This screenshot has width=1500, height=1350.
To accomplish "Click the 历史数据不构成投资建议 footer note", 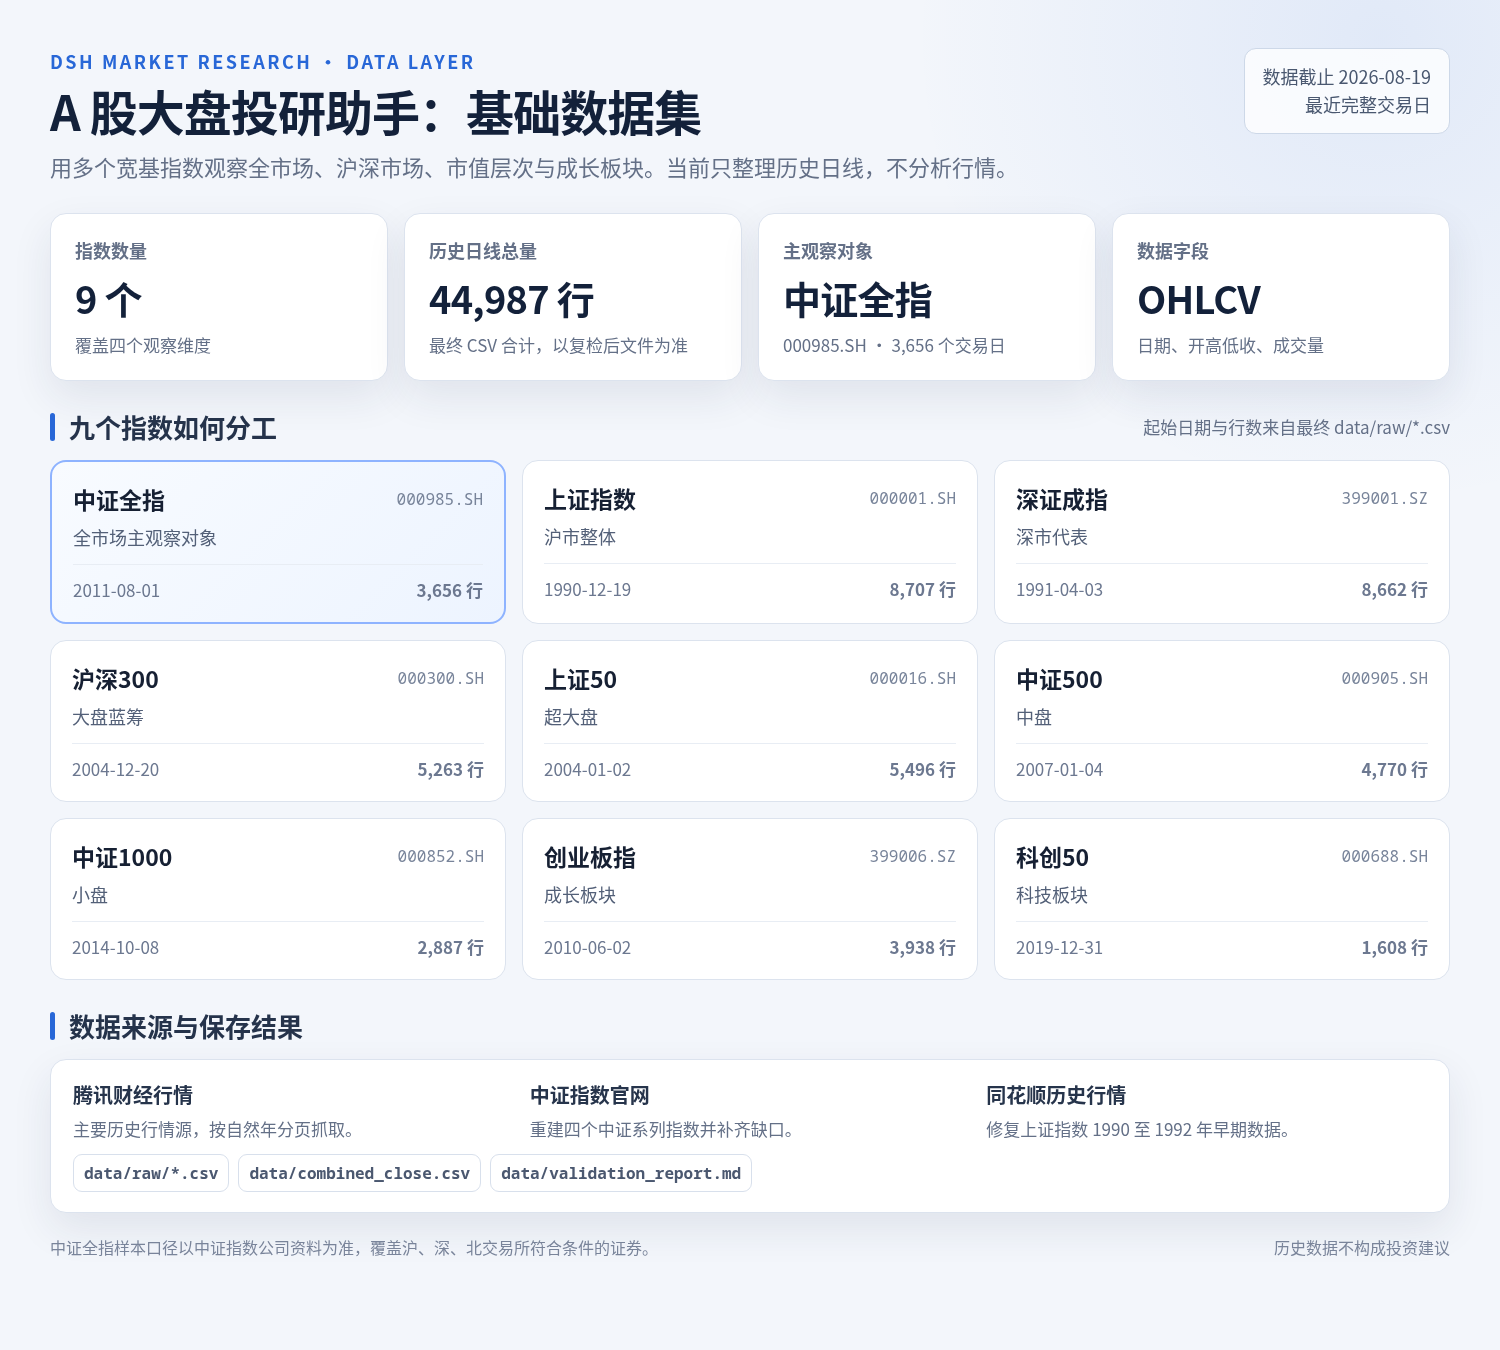I will (1361, 1248).
